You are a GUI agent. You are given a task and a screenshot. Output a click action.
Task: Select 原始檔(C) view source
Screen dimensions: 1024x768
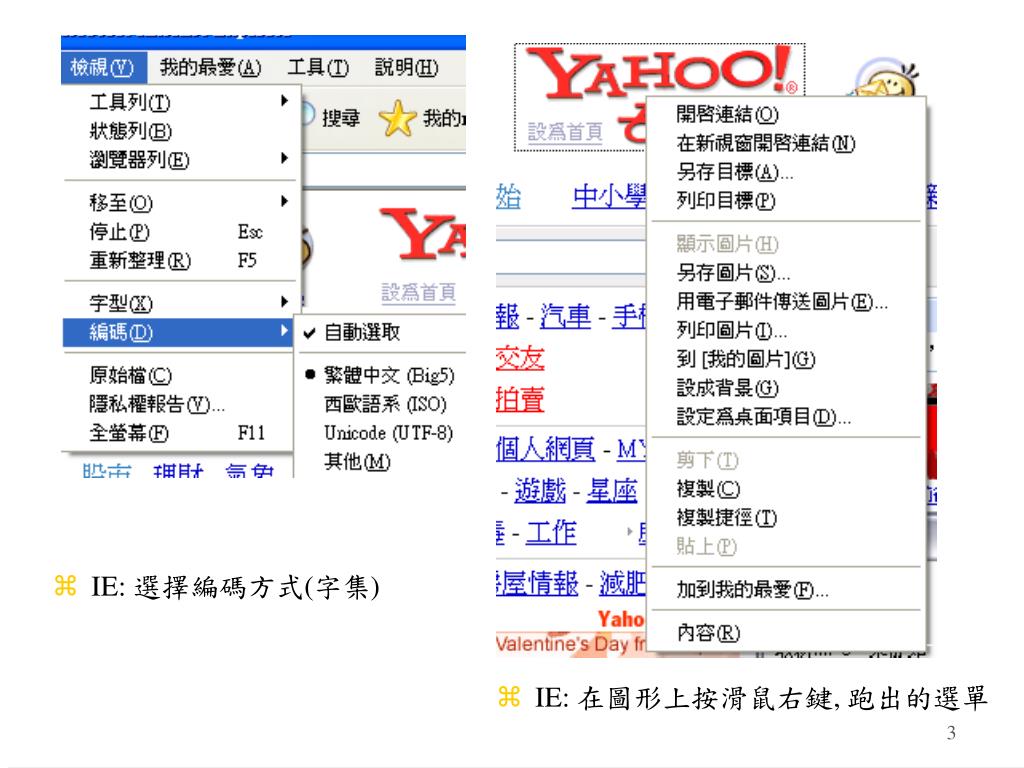tap(178, 375)
